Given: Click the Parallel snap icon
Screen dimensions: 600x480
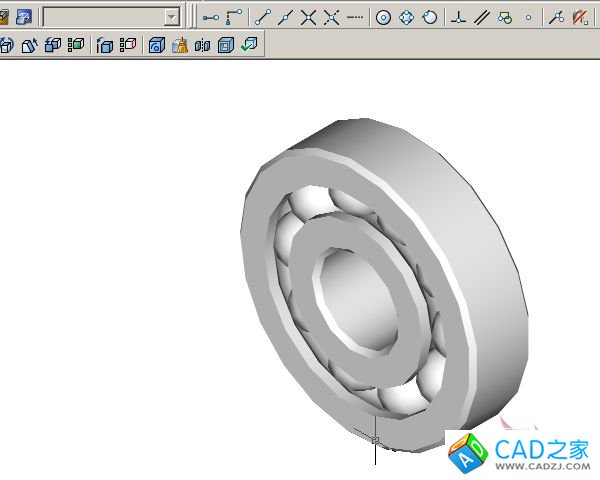Looking at the screenshot, I should (481, 17).
